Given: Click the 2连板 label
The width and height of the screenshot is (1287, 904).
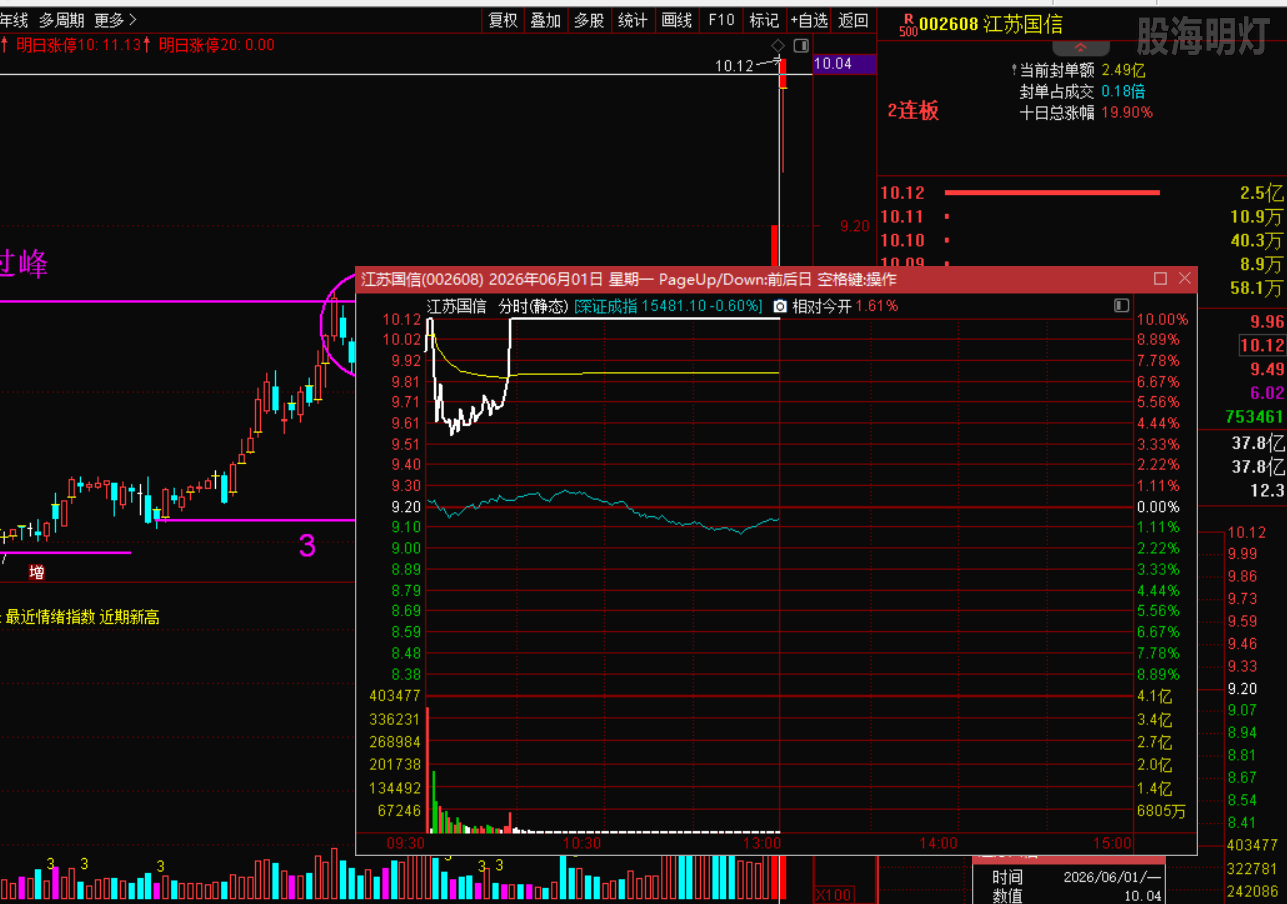Looking at the screenshot, I should pos(914,111).
